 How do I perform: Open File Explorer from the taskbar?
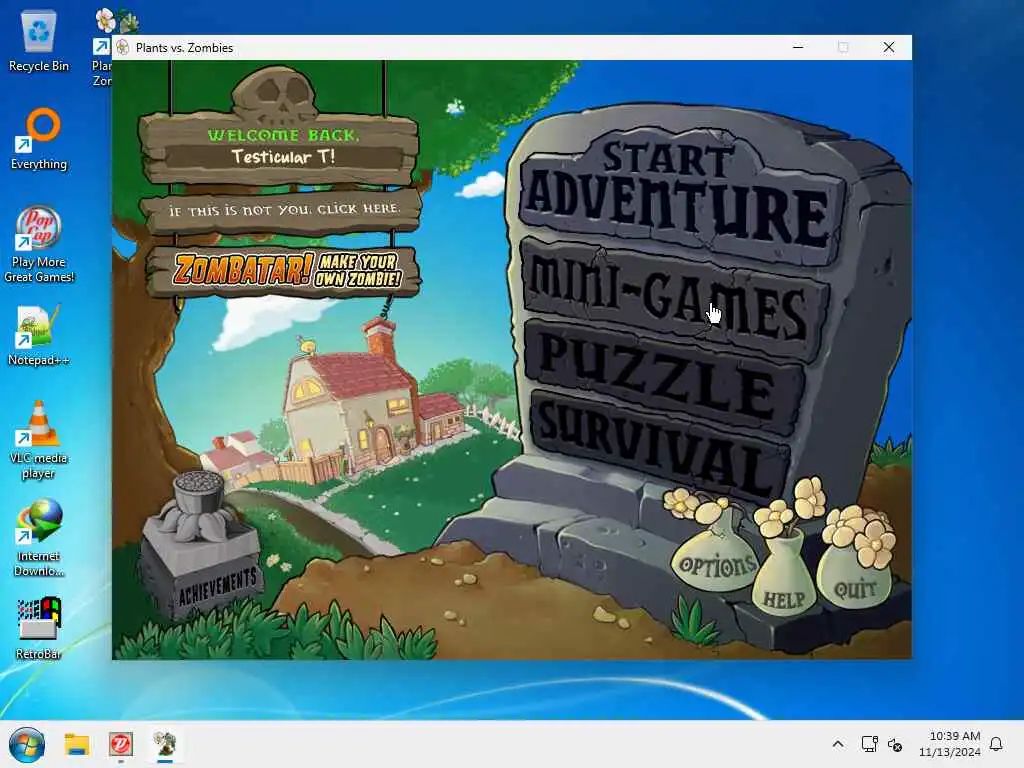76,744
